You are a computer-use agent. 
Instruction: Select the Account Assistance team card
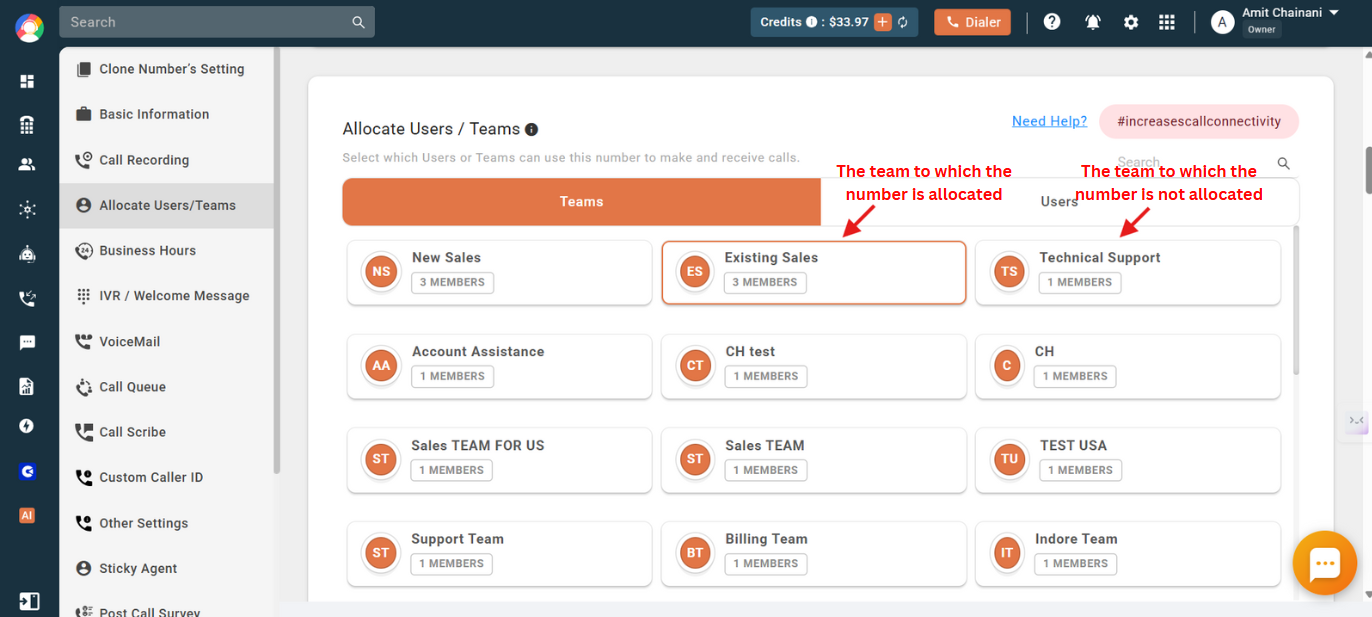[x=500, y=366]
